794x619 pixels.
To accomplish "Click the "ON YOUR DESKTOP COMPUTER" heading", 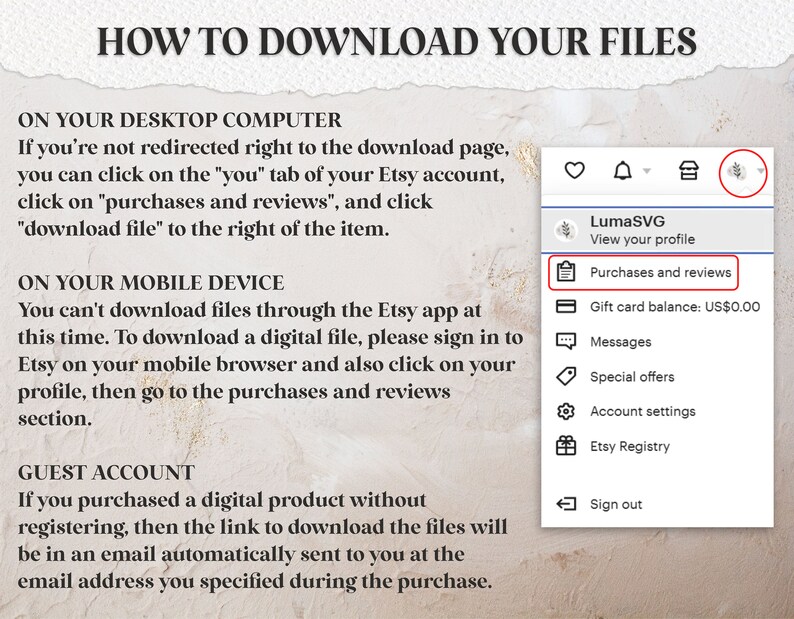I will click(x=180, y=120).
